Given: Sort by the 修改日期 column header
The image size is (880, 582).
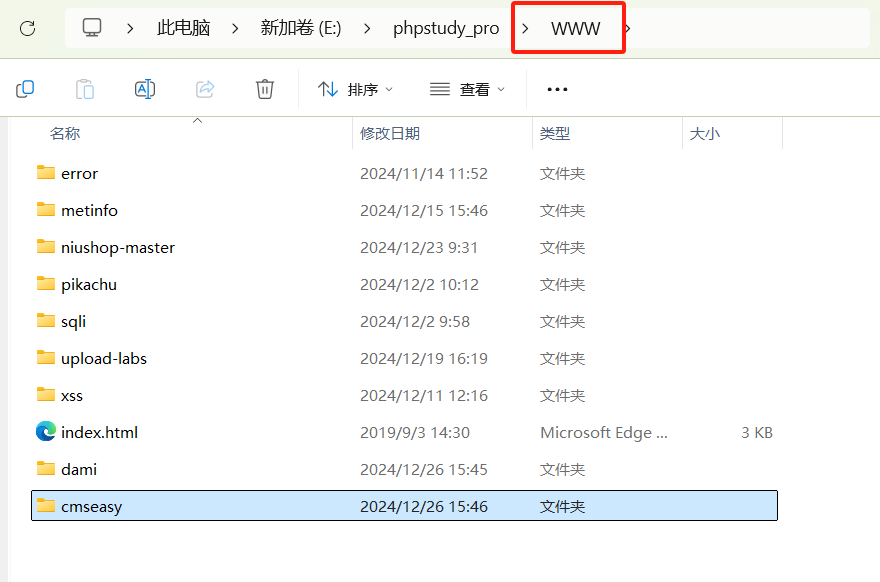Looking at the screenshot, I should pyautogui.click(x=390, y=134).
